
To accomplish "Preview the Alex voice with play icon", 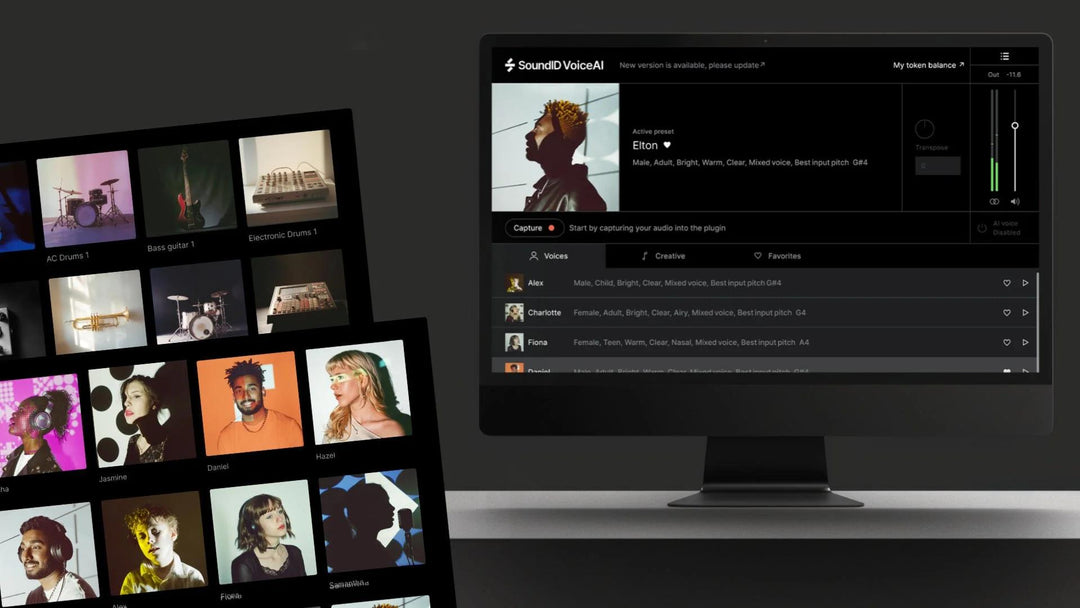I will tap(1026, 283).
